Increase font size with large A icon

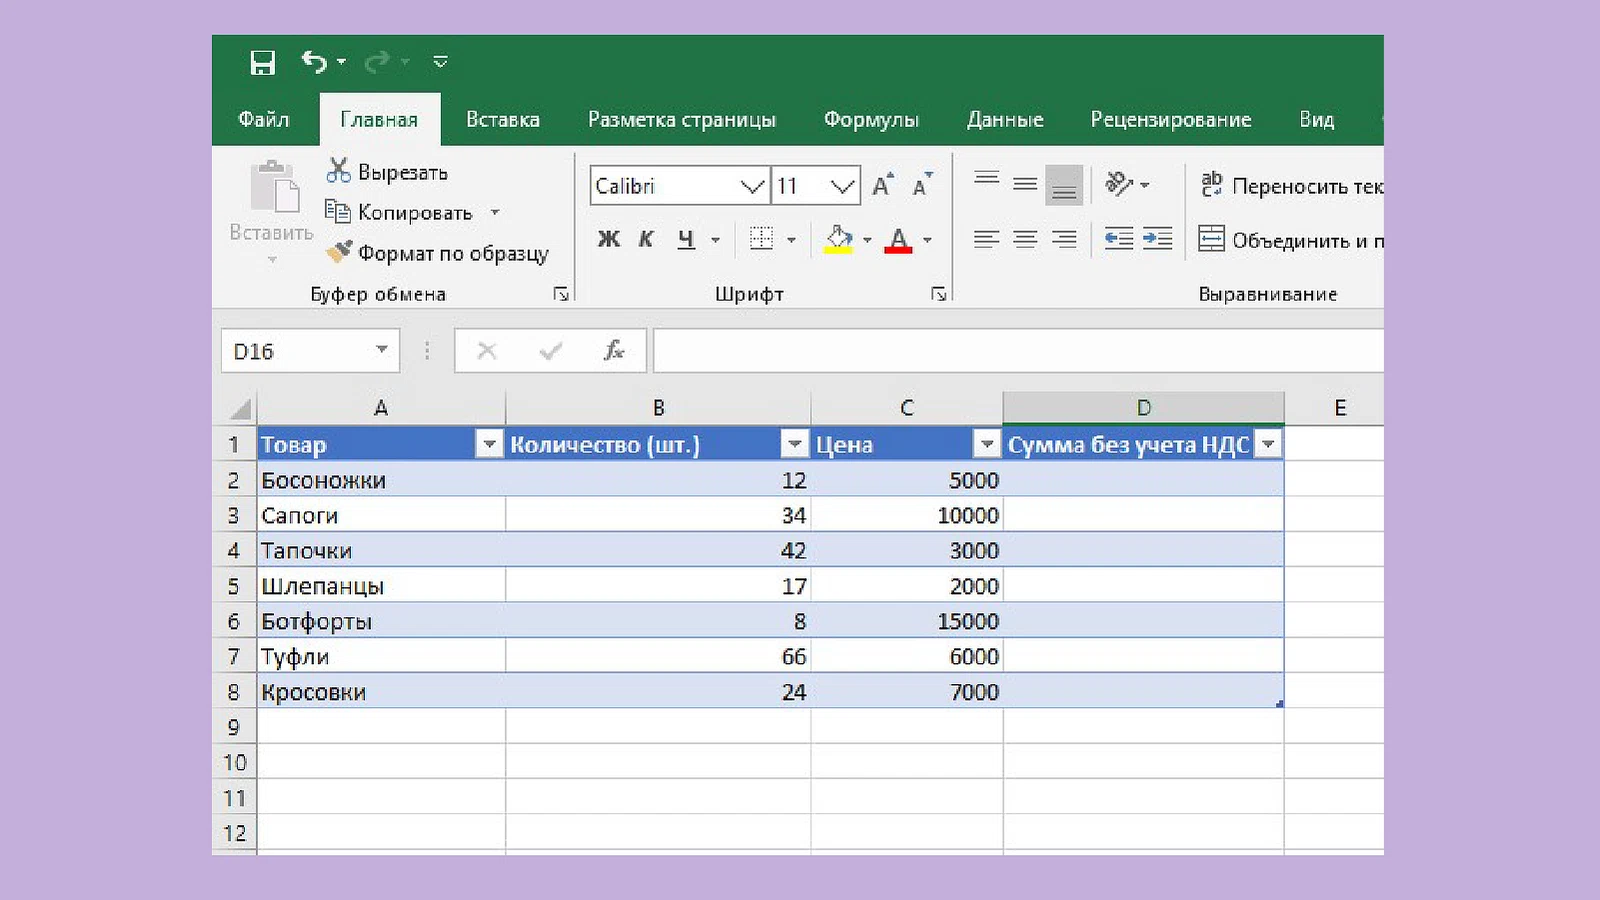click(883, 185)
